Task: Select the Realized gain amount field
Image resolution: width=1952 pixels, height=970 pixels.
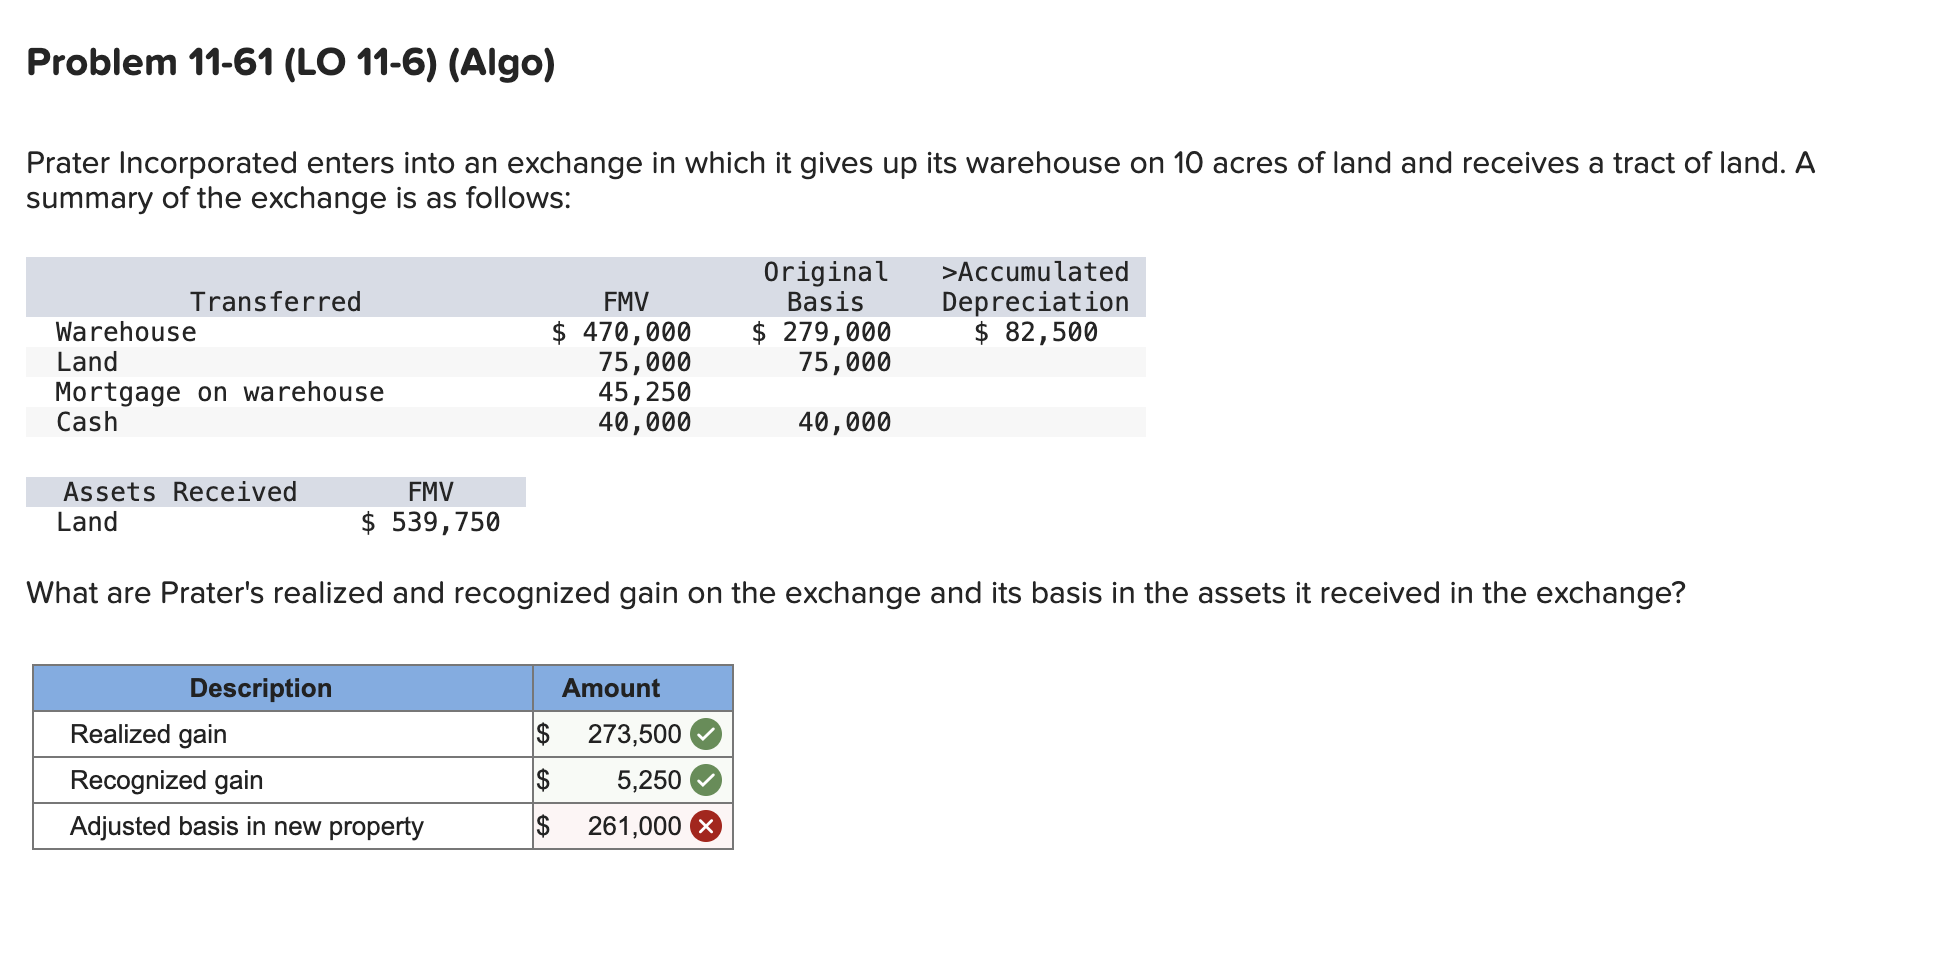Action: click(625, 734)
